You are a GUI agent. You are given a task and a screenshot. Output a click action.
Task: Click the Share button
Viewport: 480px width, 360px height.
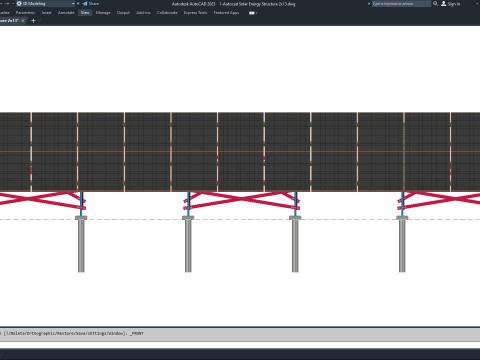point(91,4)
